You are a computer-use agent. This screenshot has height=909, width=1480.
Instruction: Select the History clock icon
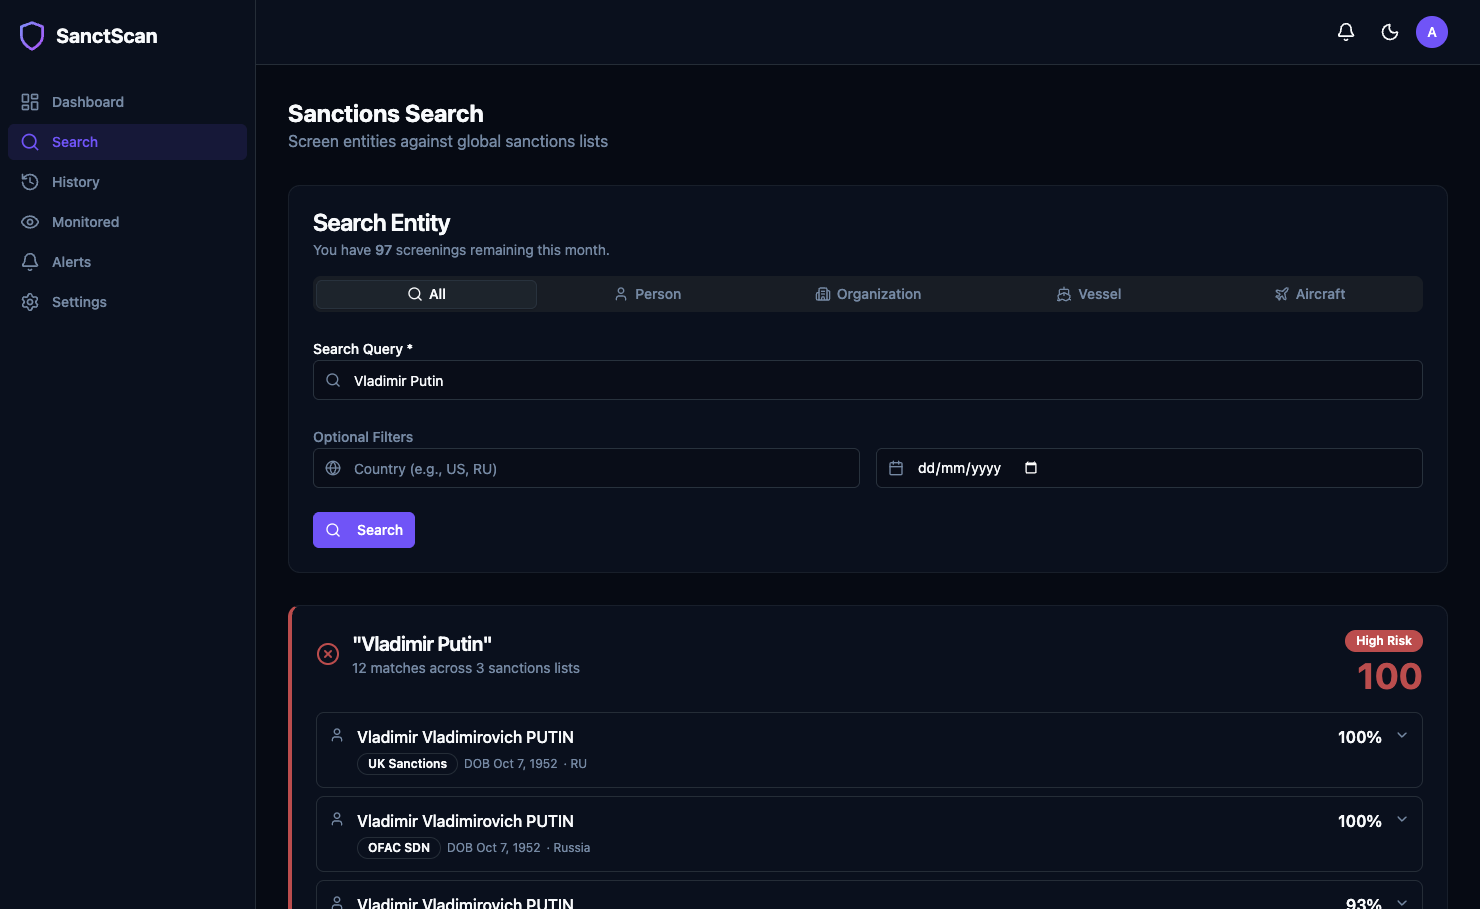tap(30, 181)
